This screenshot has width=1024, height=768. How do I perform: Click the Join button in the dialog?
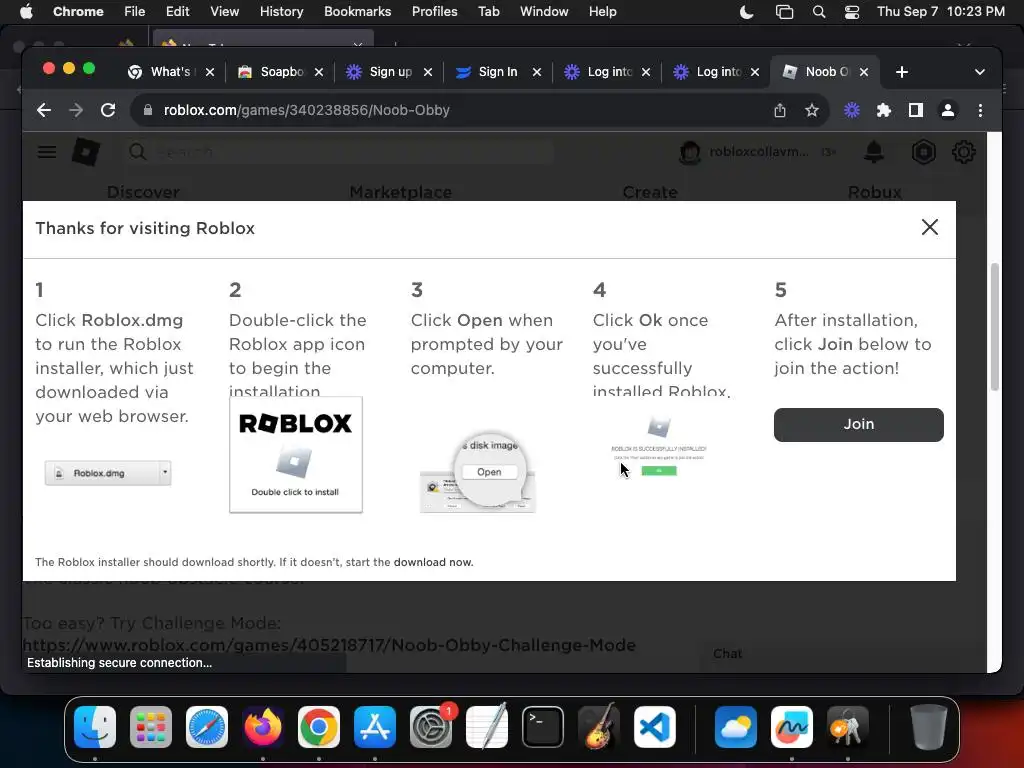click(x=858, y=424)
